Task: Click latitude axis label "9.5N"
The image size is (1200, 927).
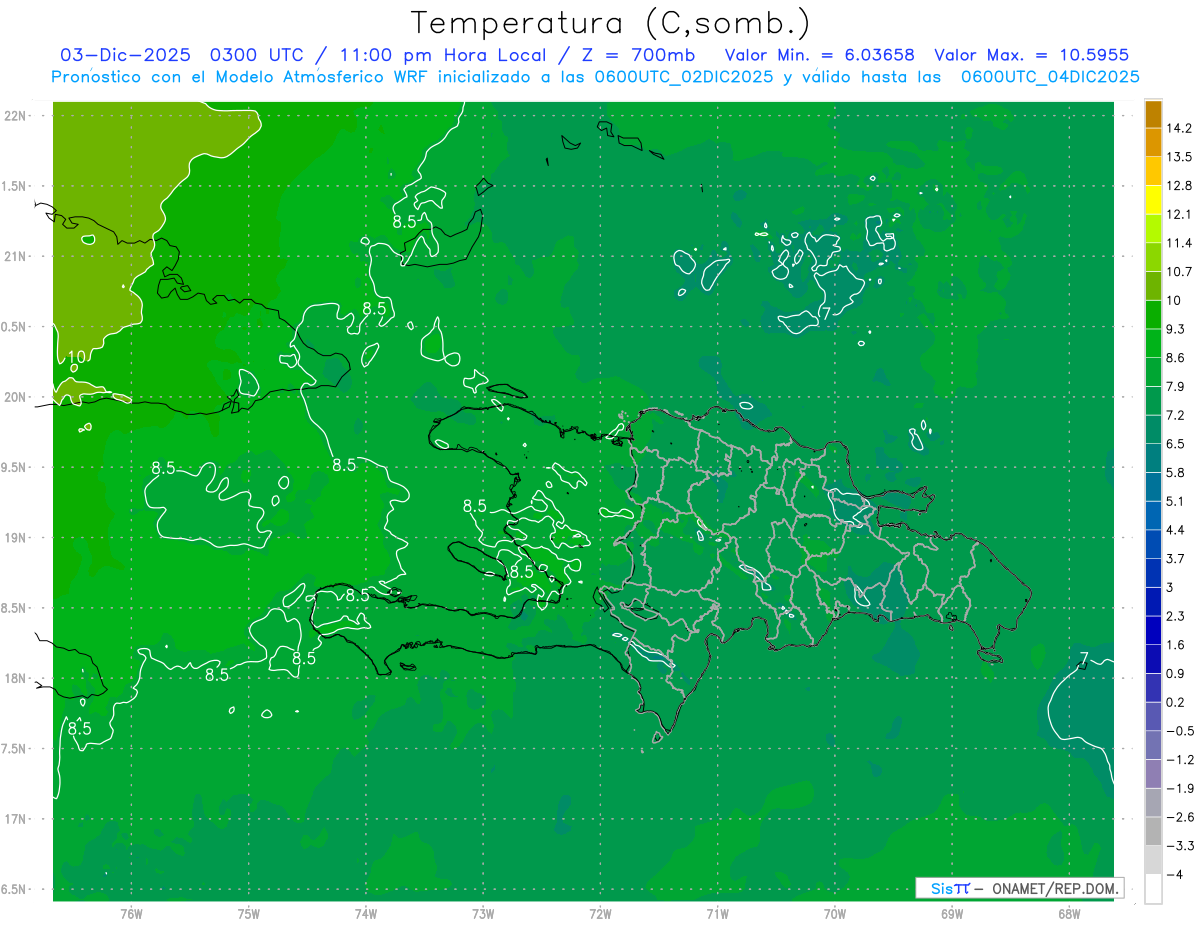Action: 14,468
